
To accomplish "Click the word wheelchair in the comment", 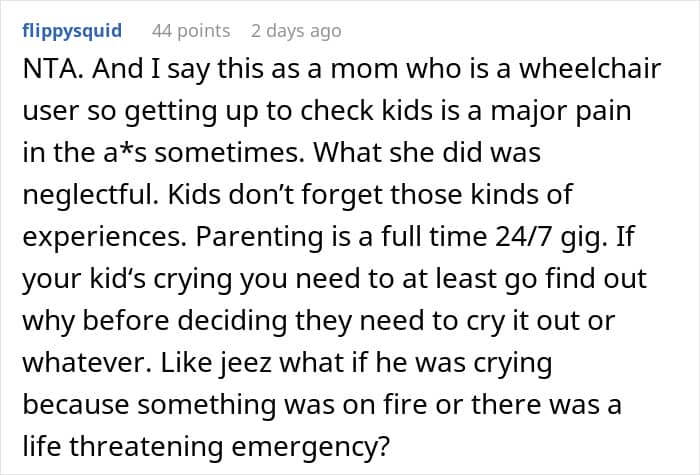I will 590,69.
